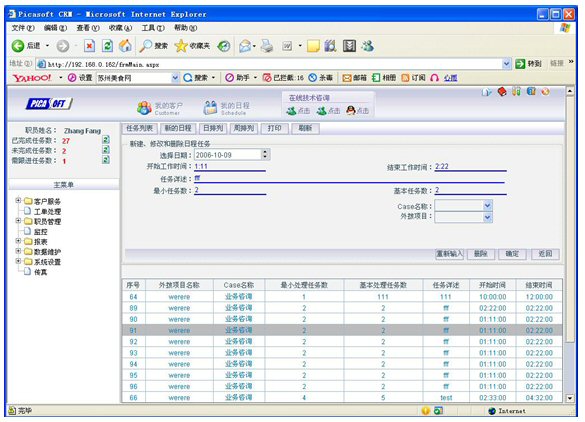This screenshot has height=422, width=585.
Task: Click the IE Home toolbar icon
Action: [125, 46]
